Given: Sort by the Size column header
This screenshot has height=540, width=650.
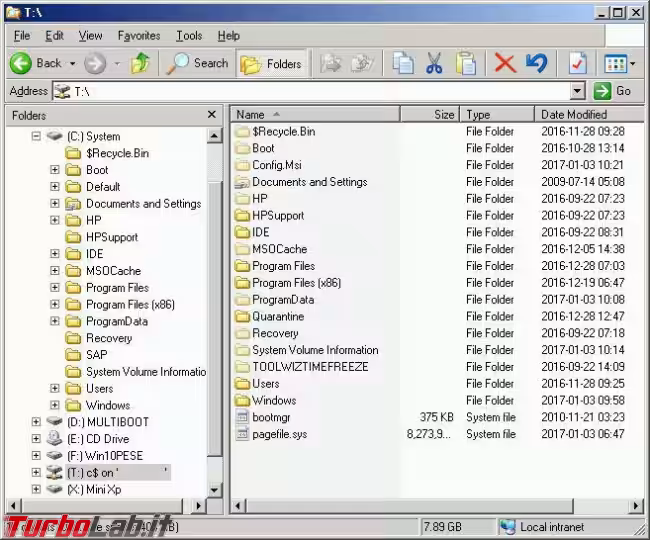Looking at the screenshot, I should click(430, 114).
